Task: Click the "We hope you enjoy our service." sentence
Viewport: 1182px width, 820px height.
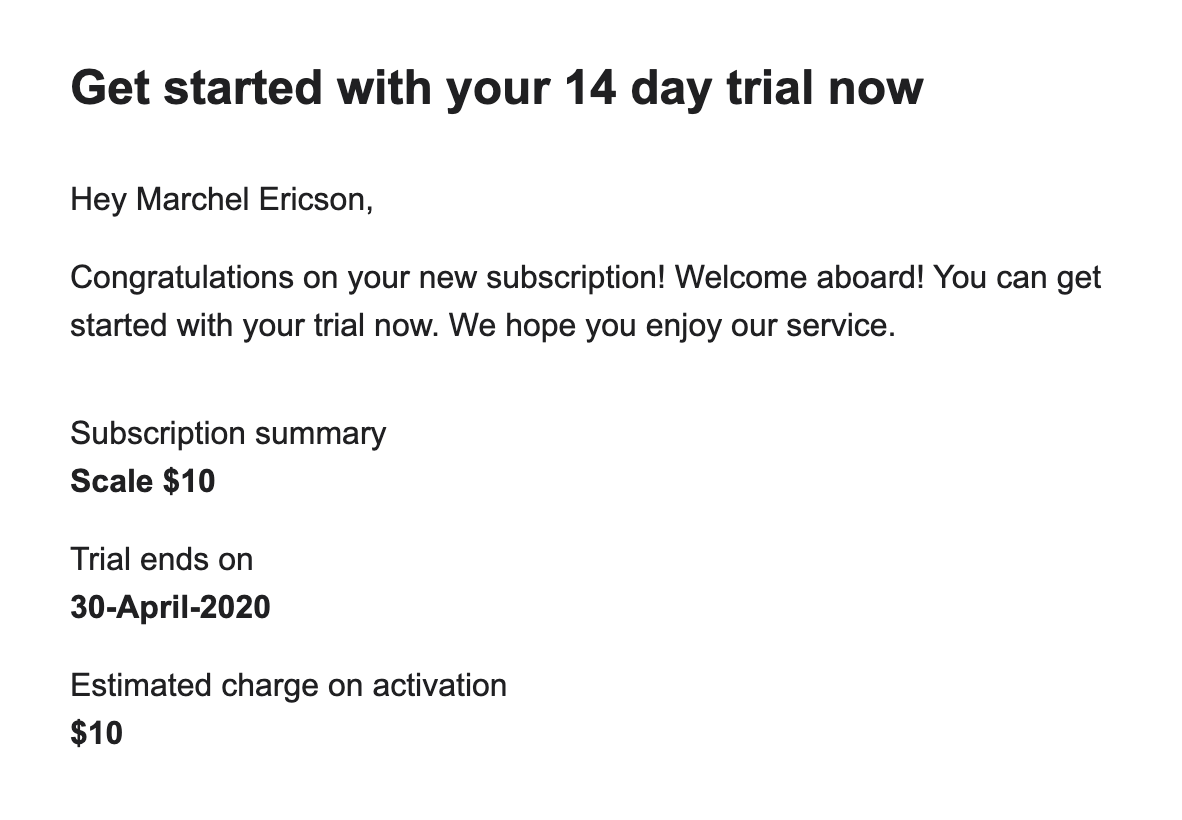Action: [x=671, y=327]
